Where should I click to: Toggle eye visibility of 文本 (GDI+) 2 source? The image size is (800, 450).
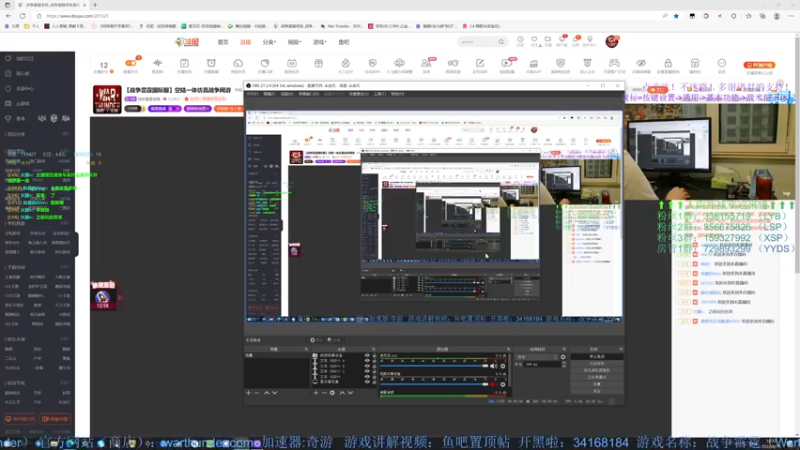367,371
